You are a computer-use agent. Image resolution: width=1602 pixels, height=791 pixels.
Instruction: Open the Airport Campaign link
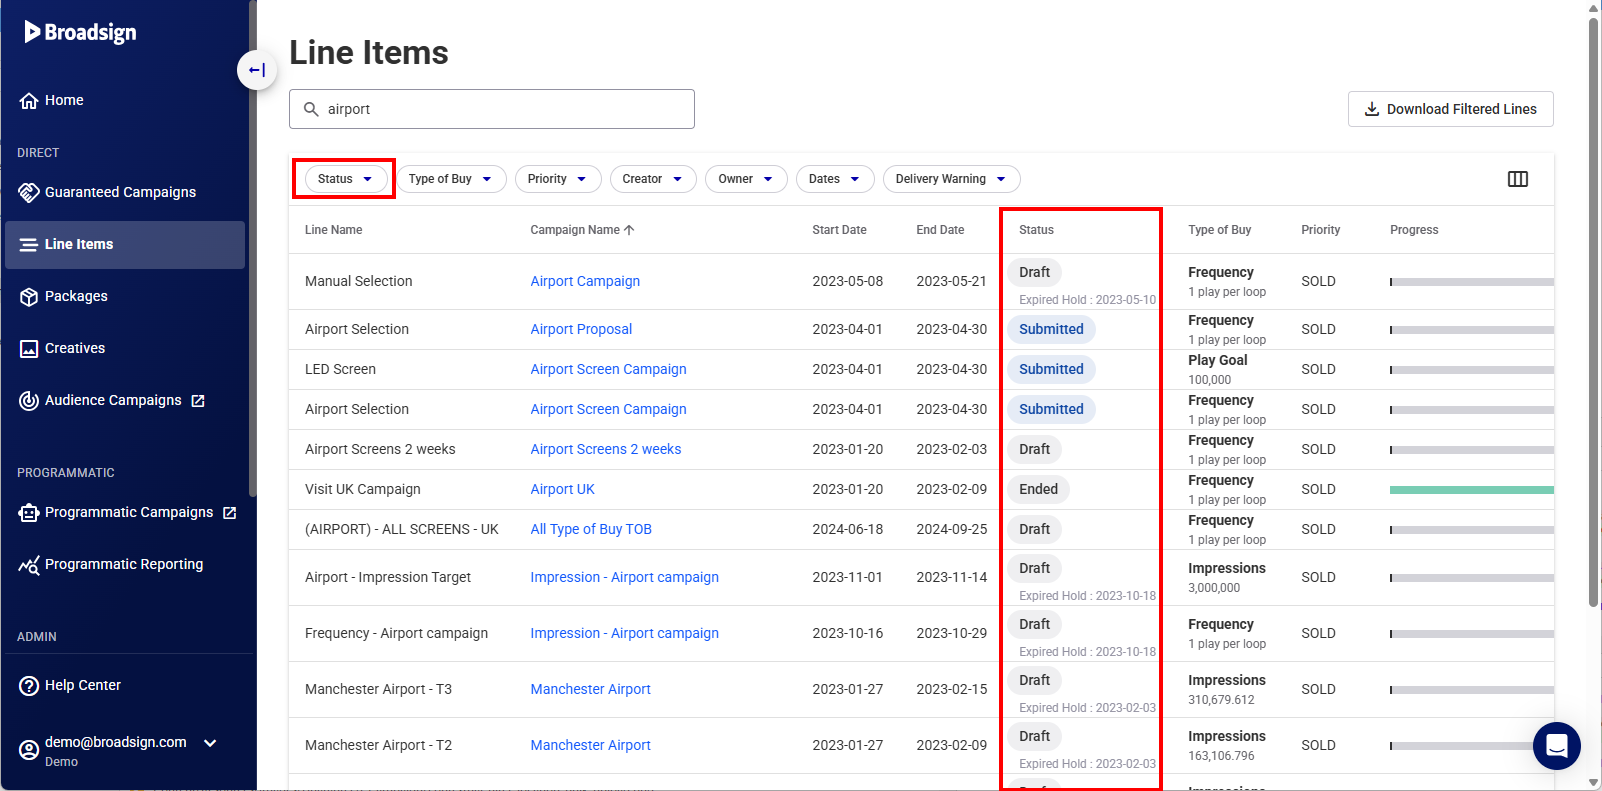pyautogui.click(x=585, y=281)
